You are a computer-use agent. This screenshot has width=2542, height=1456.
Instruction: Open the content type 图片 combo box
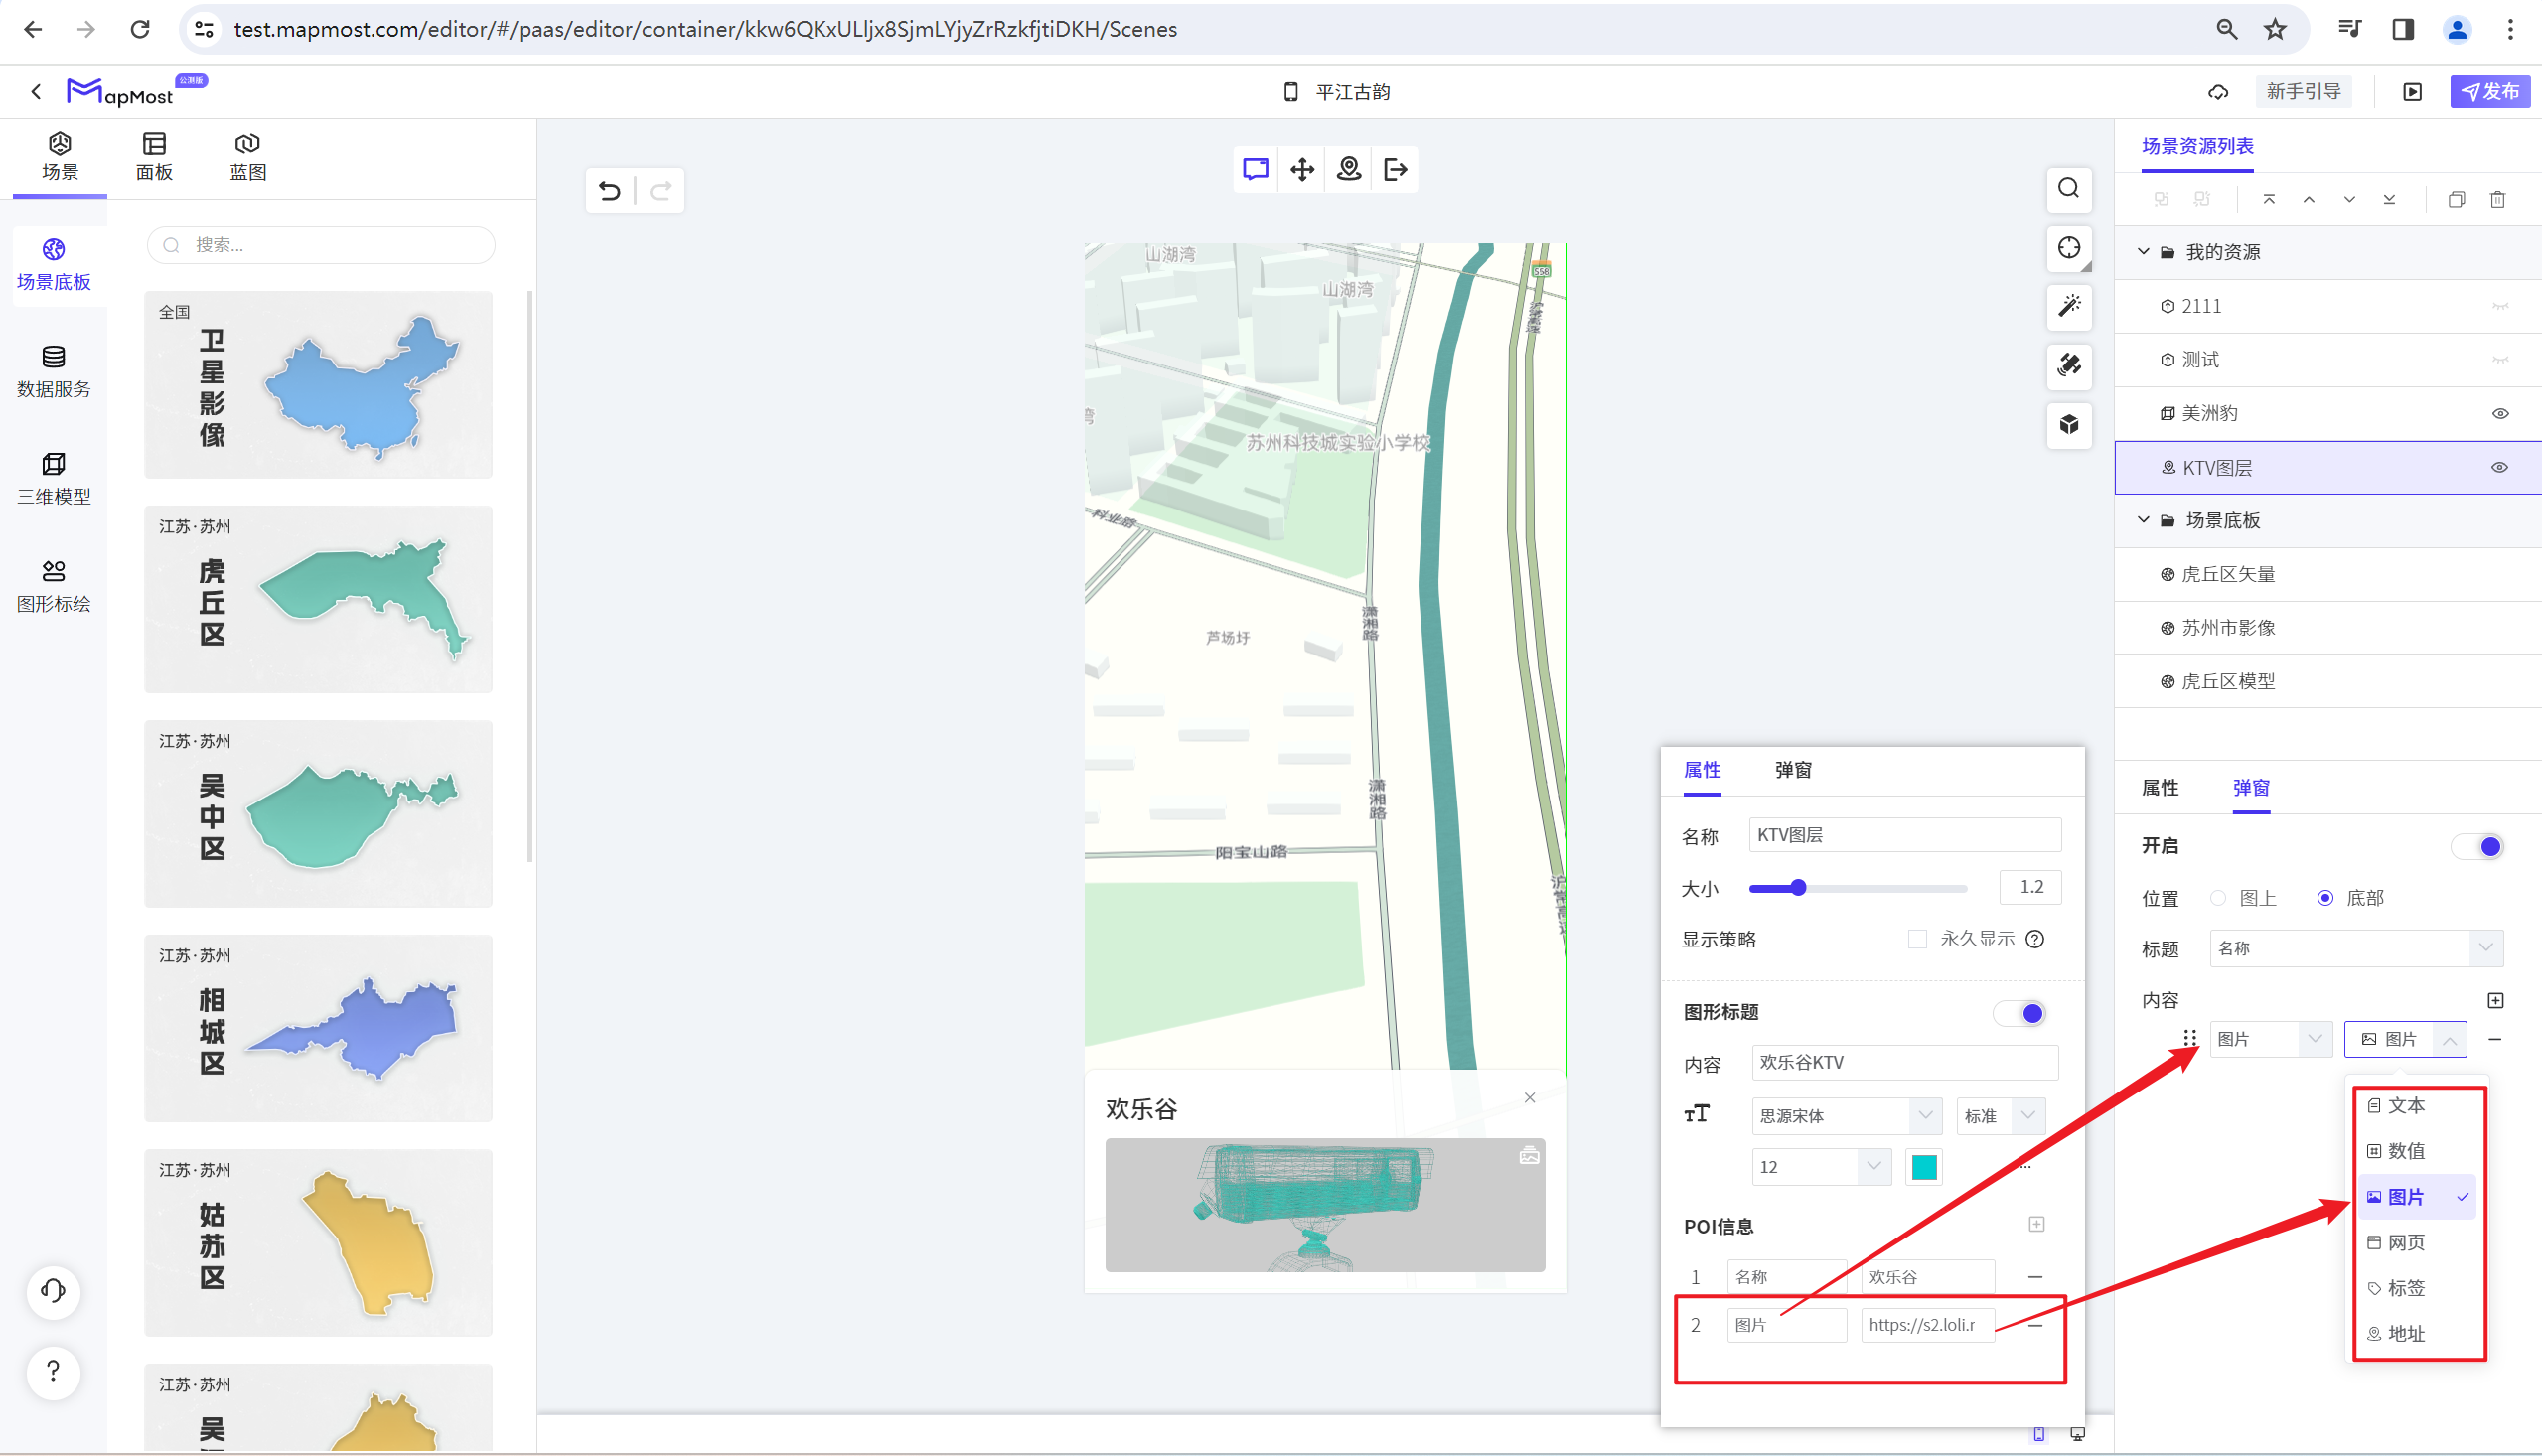coord(2405,1039)
